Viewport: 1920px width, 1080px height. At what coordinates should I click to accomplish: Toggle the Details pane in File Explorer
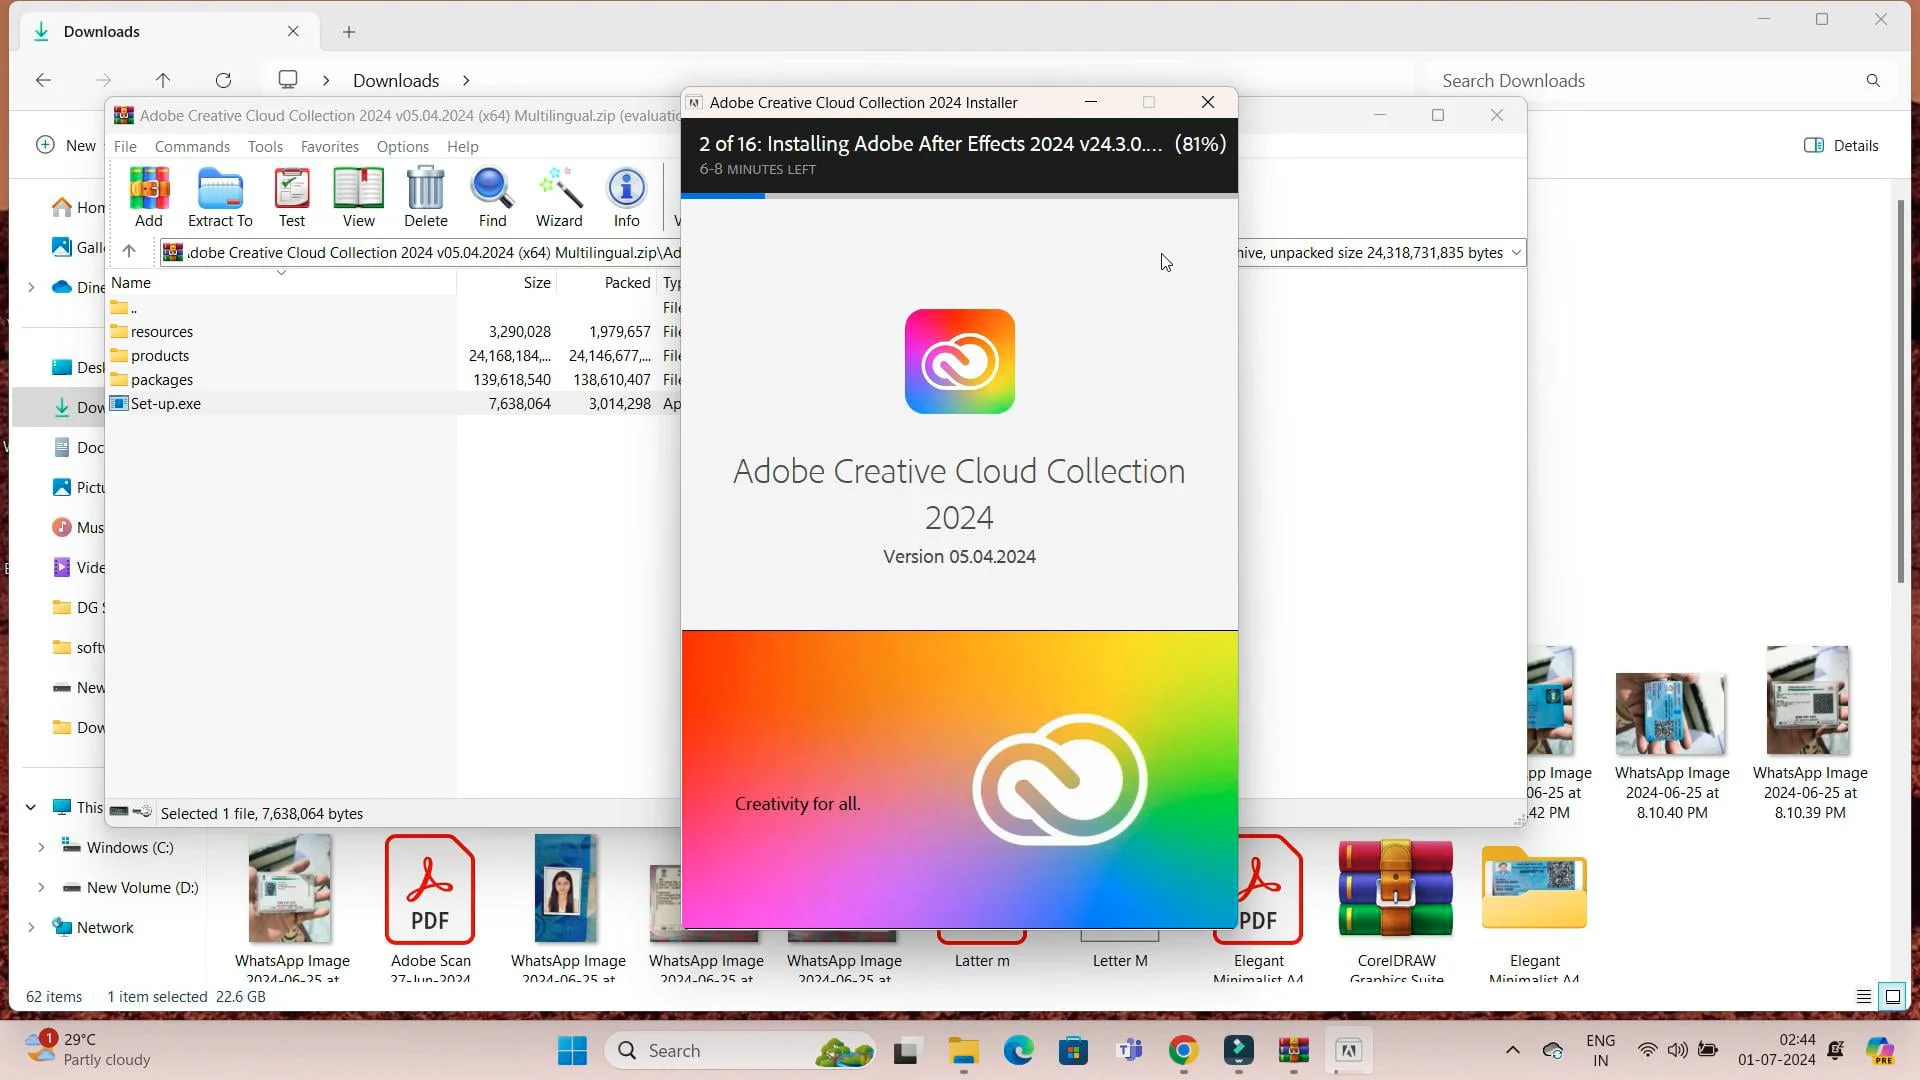click(1840, 145)
